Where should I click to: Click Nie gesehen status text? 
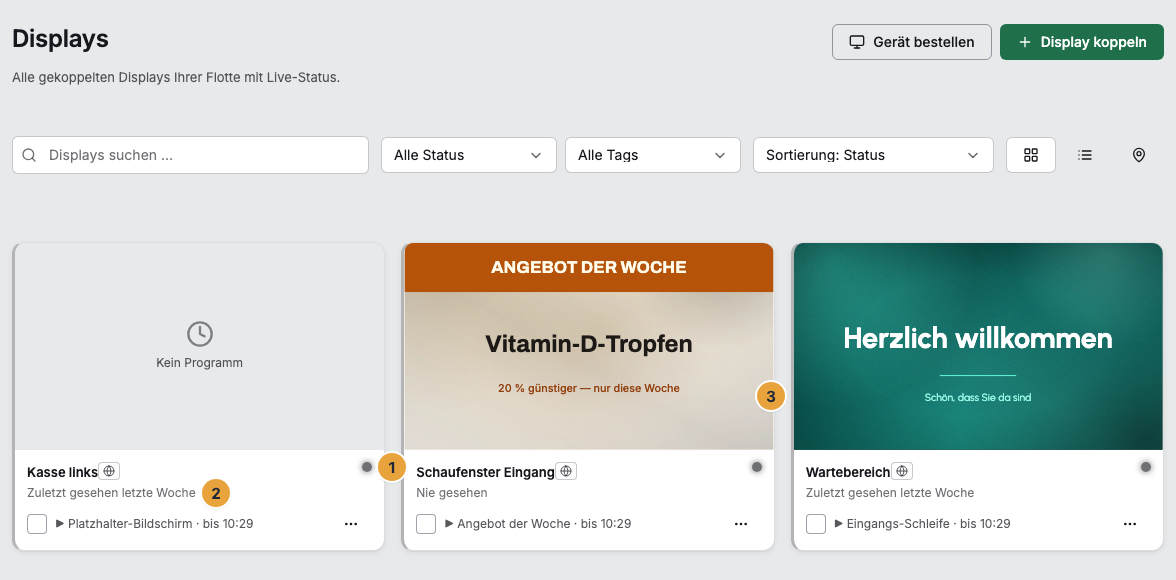pyautogui.click(x=452, y=493)
